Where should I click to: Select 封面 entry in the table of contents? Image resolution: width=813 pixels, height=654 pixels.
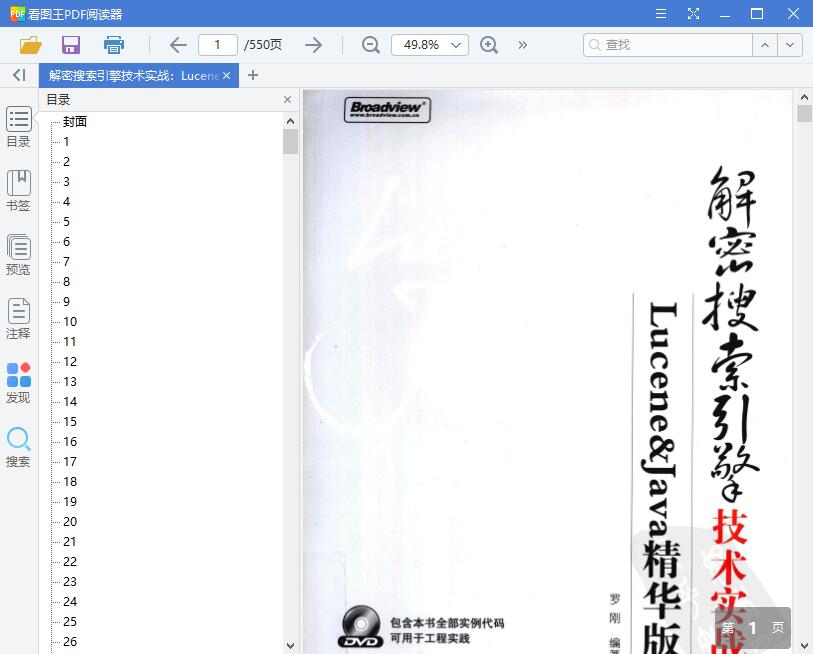point(76,121)
